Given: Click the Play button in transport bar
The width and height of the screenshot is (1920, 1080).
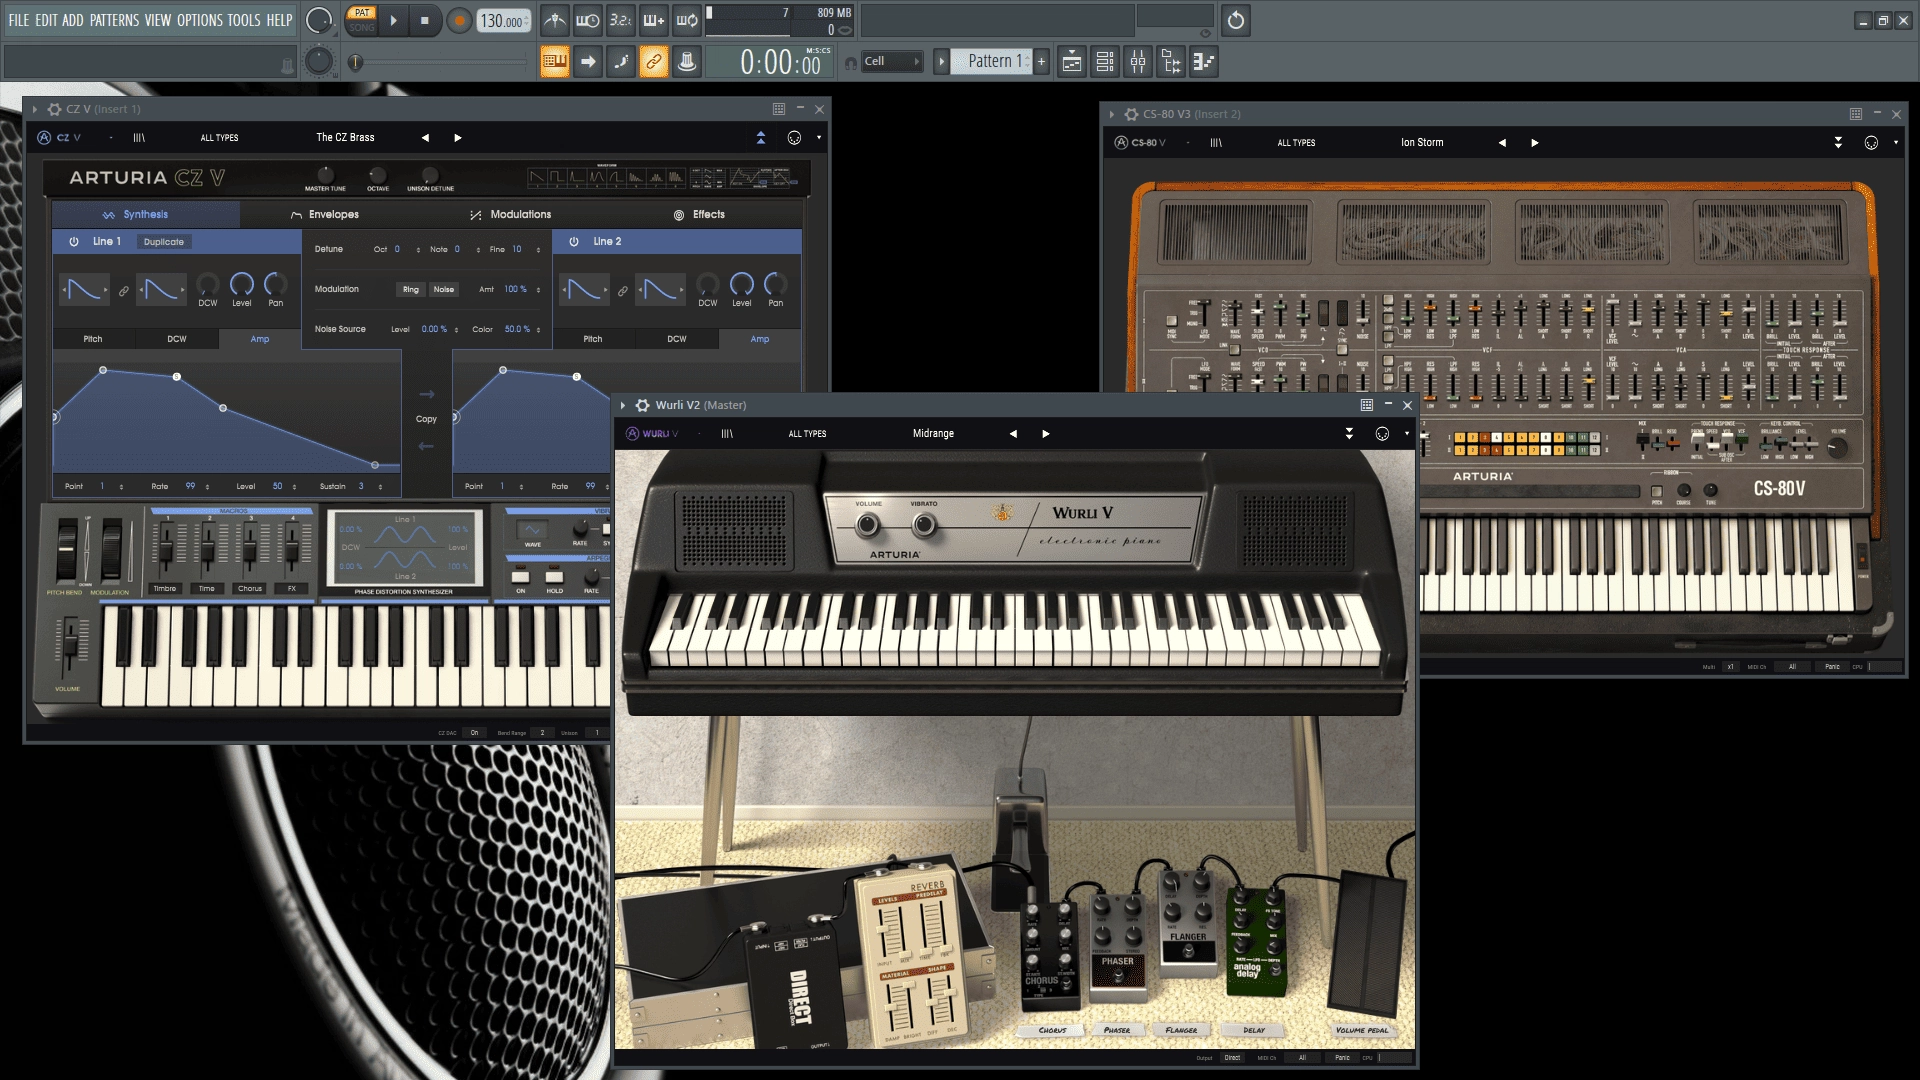Looking at the screenshot, I should pos(393,20).
